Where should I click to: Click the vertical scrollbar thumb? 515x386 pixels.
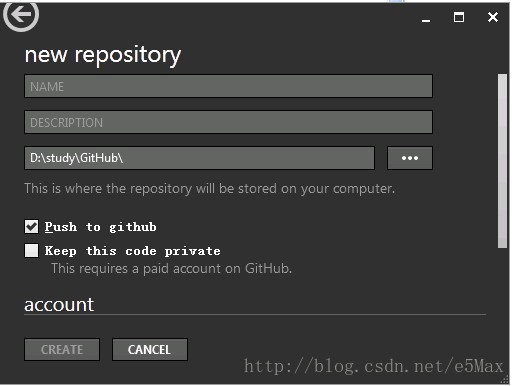[502, 161]
